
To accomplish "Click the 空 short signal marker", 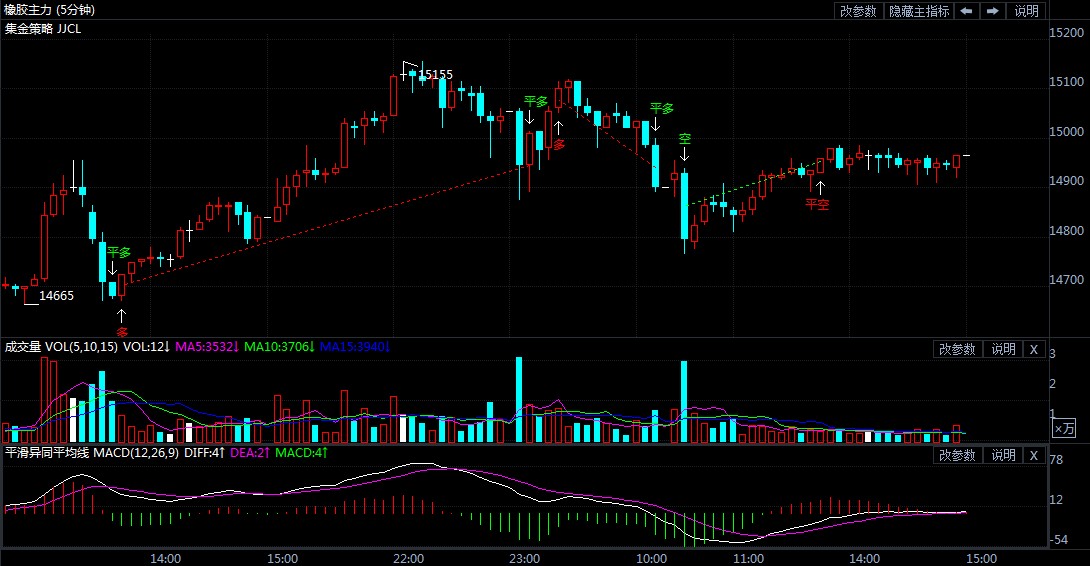I will click(685, 139).
